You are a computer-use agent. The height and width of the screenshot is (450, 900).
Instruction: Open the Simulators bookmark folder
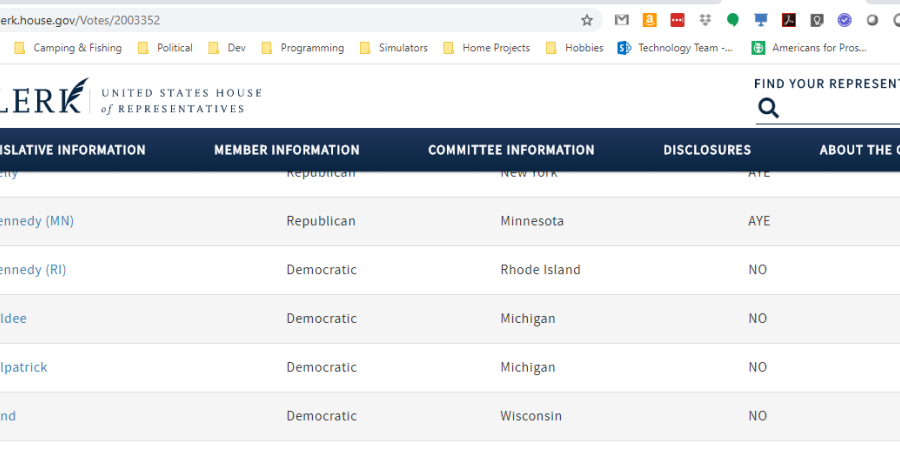click(x=394, y=48)
